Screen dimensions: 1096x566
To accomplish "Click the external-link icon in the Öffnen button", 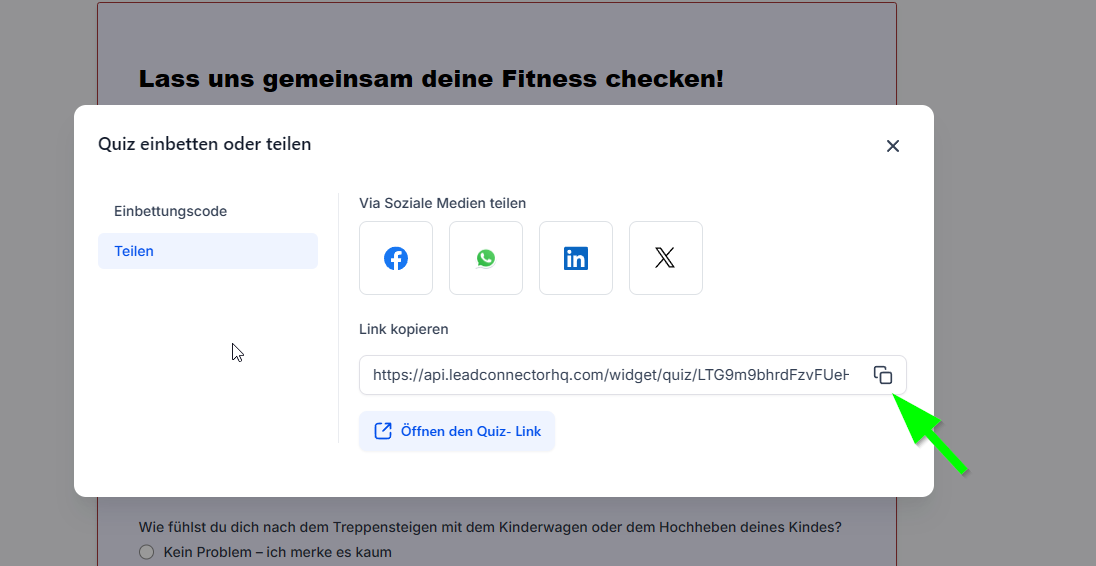I will click(383, 431).
